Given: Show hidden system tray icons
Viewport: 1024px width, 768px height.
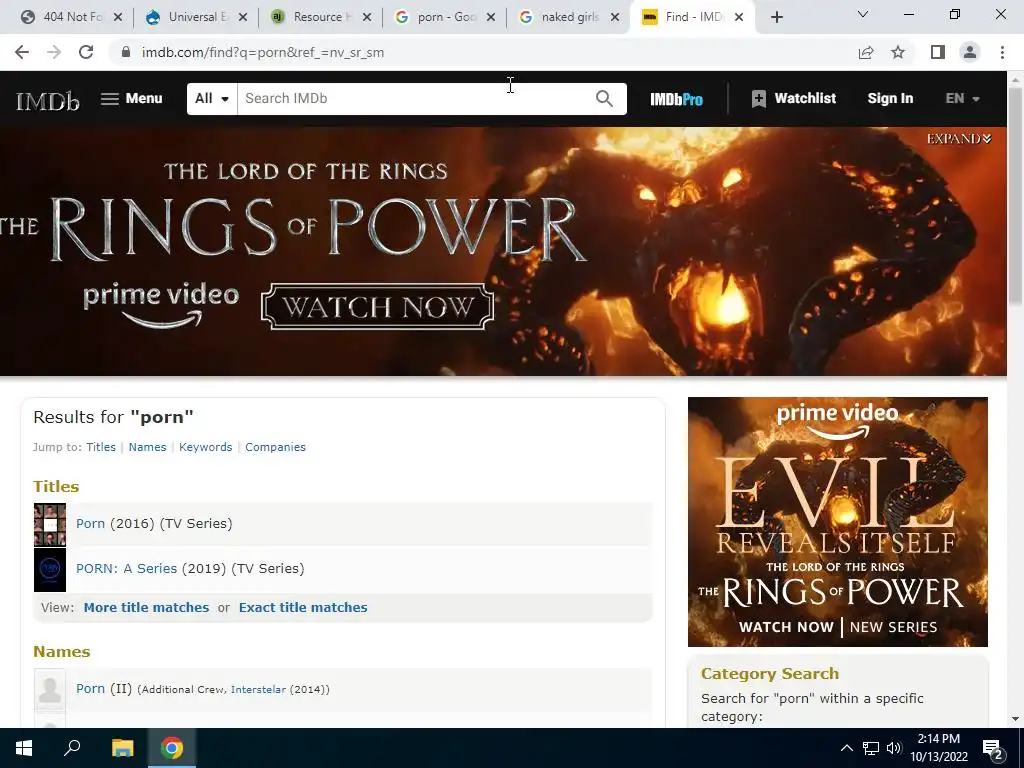Looking at the screenshot, I should (846, 748).
